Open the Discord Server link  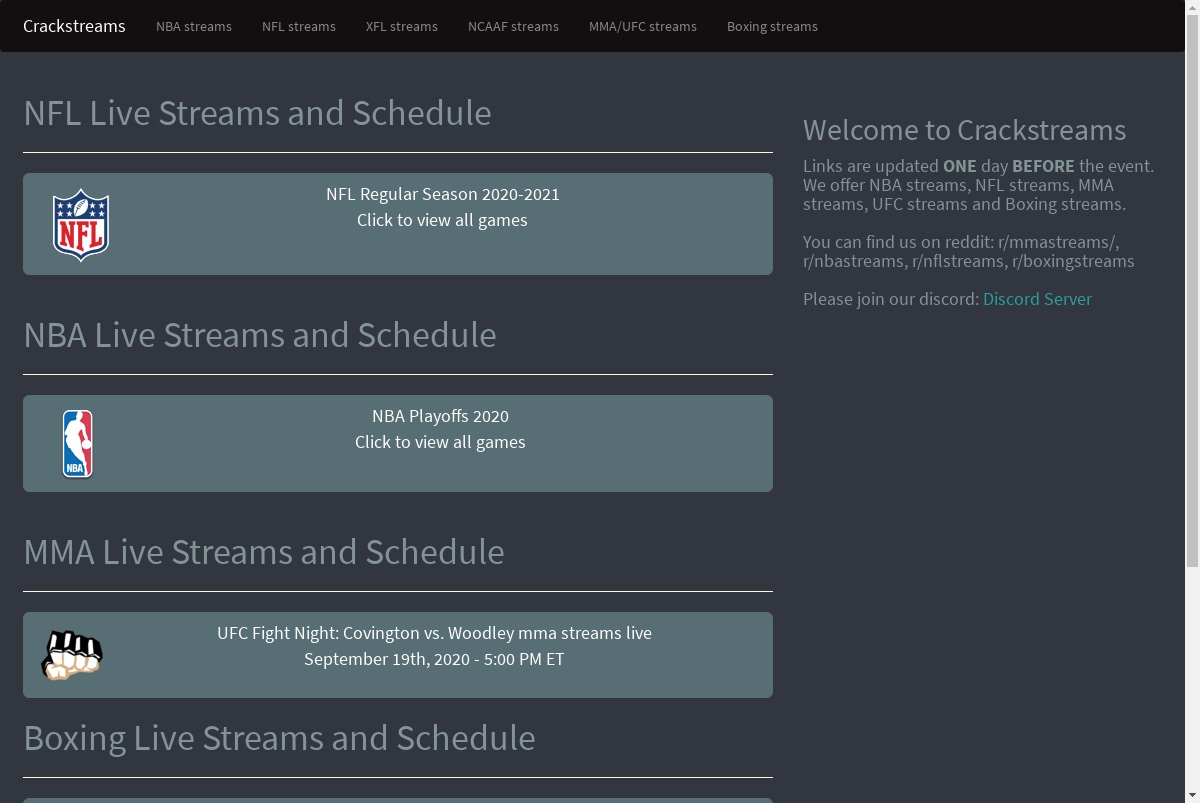tap(1037, 299)
